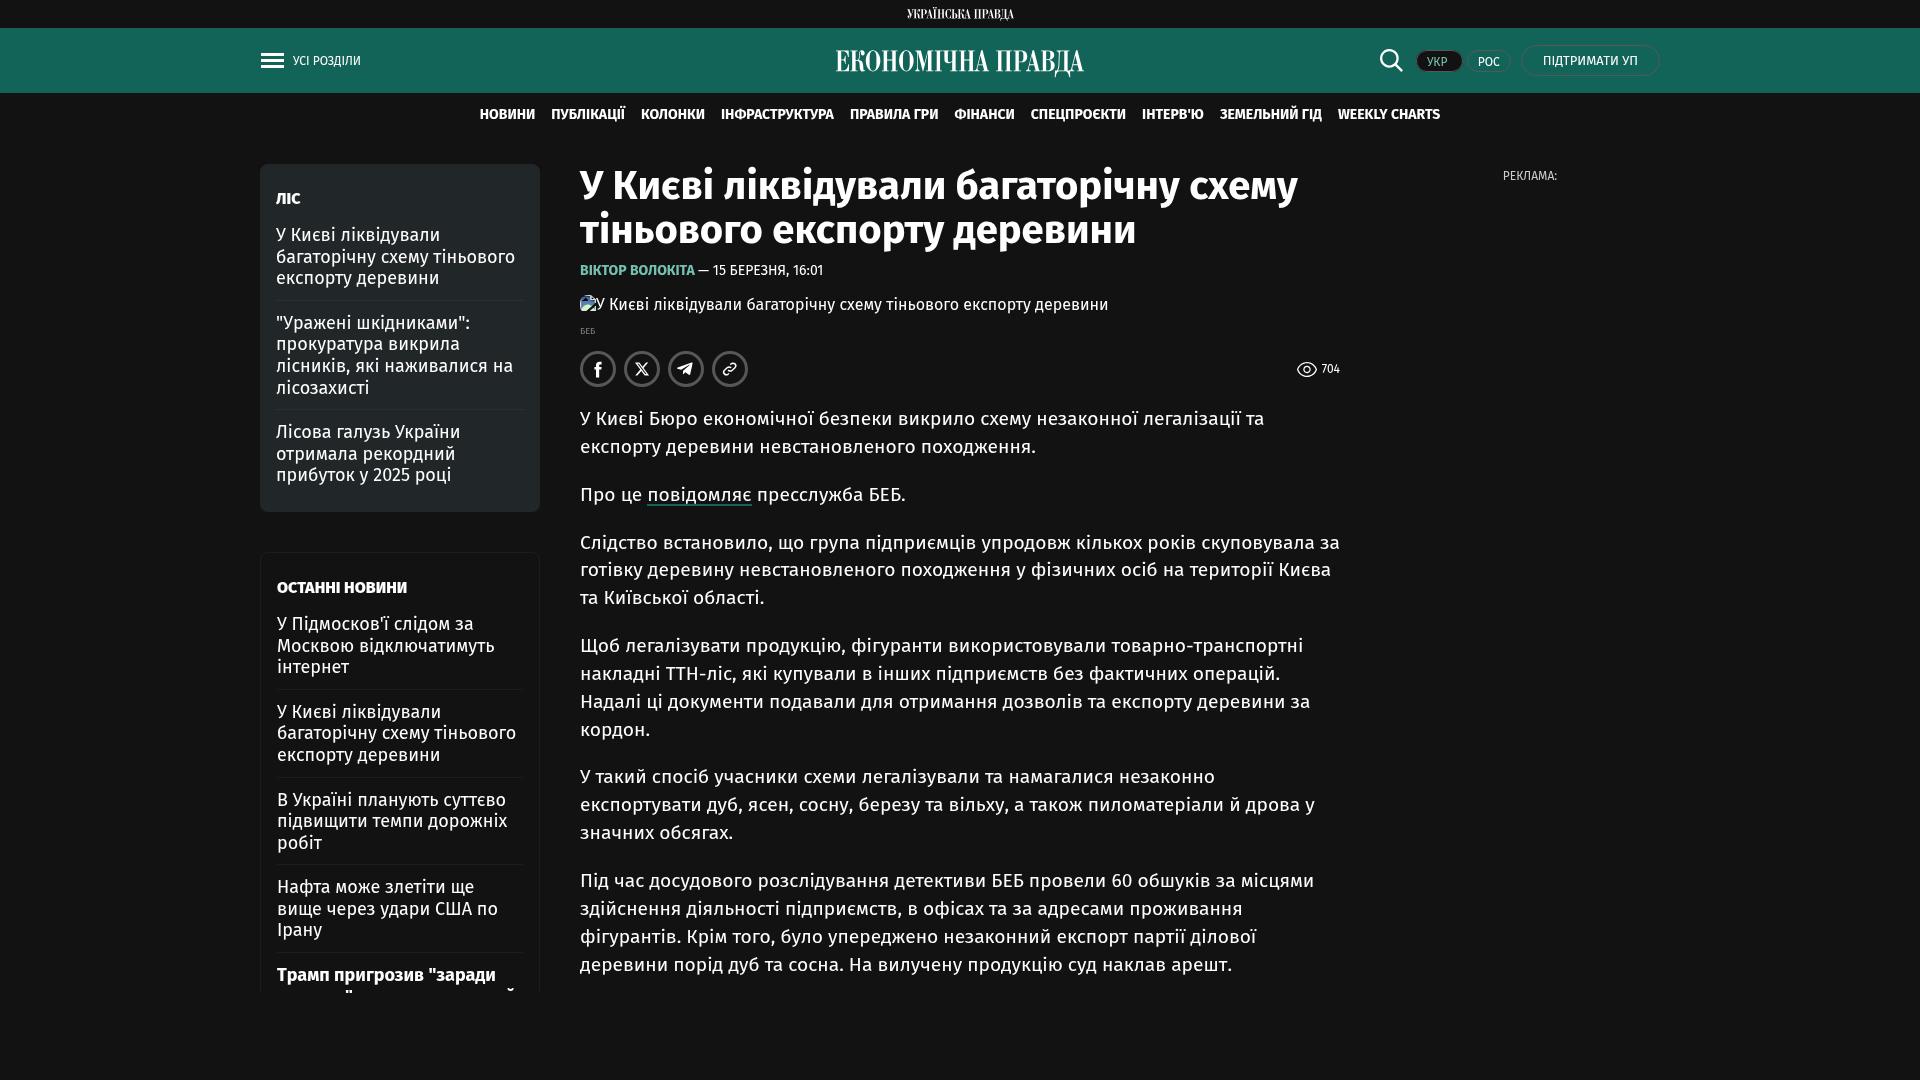
Task: Switch language to РОС
Action: tap(1488, 62)
